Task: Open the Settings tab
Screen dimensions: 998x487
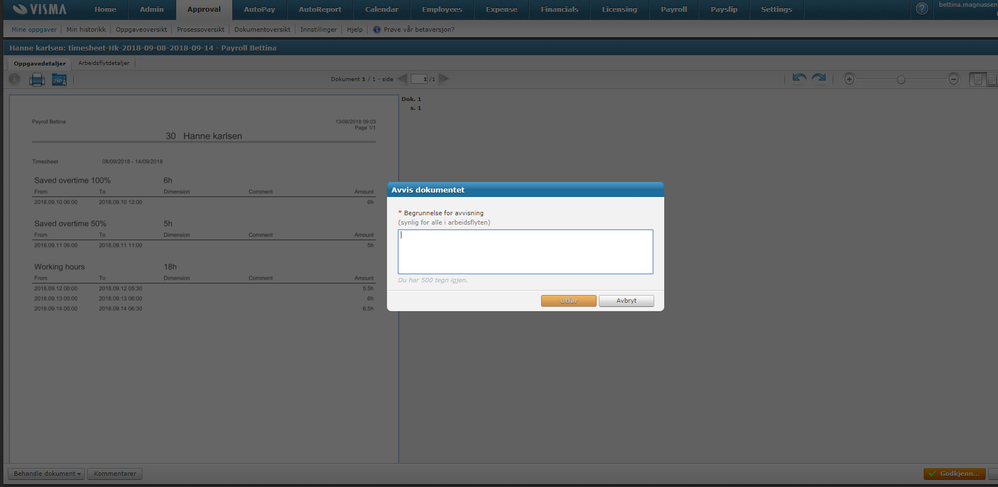Action: coord(777,10)
